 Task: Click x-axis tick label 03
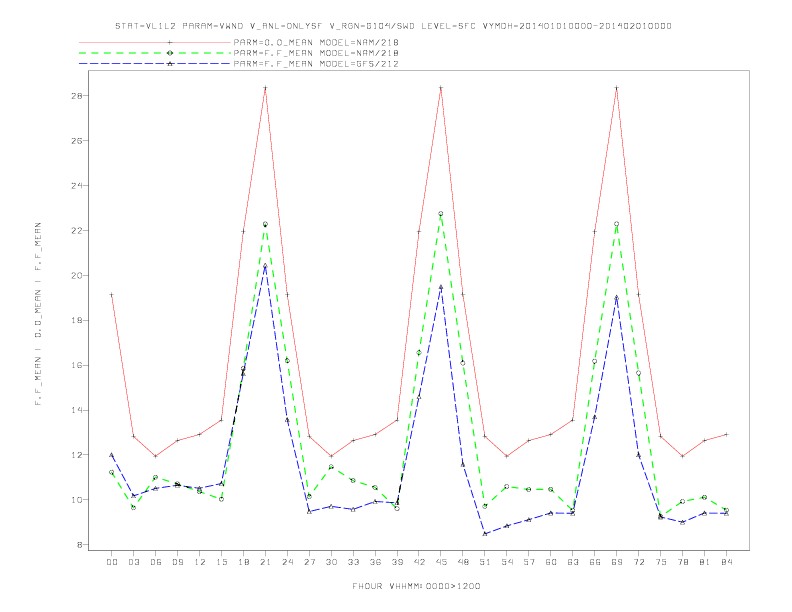(x=133, y=562)
